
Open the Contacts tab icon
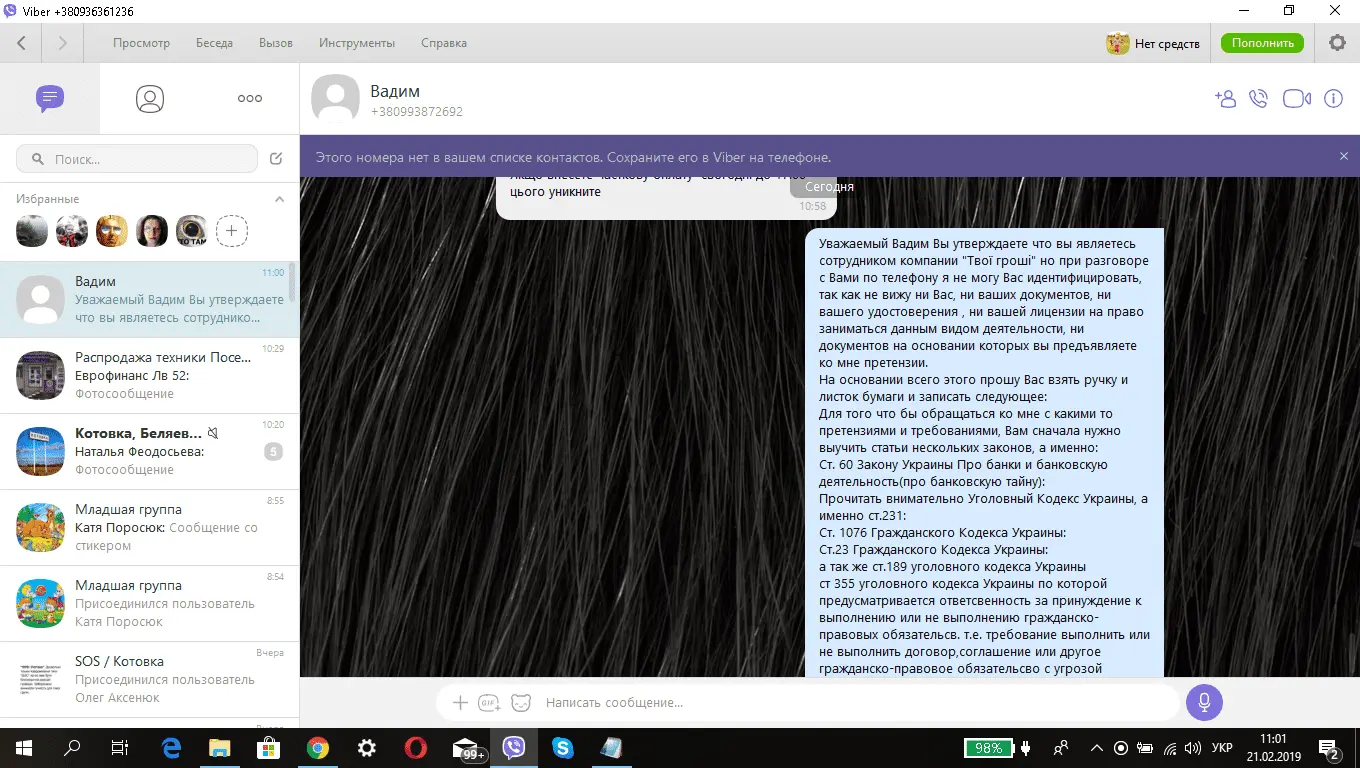point(150,98)
